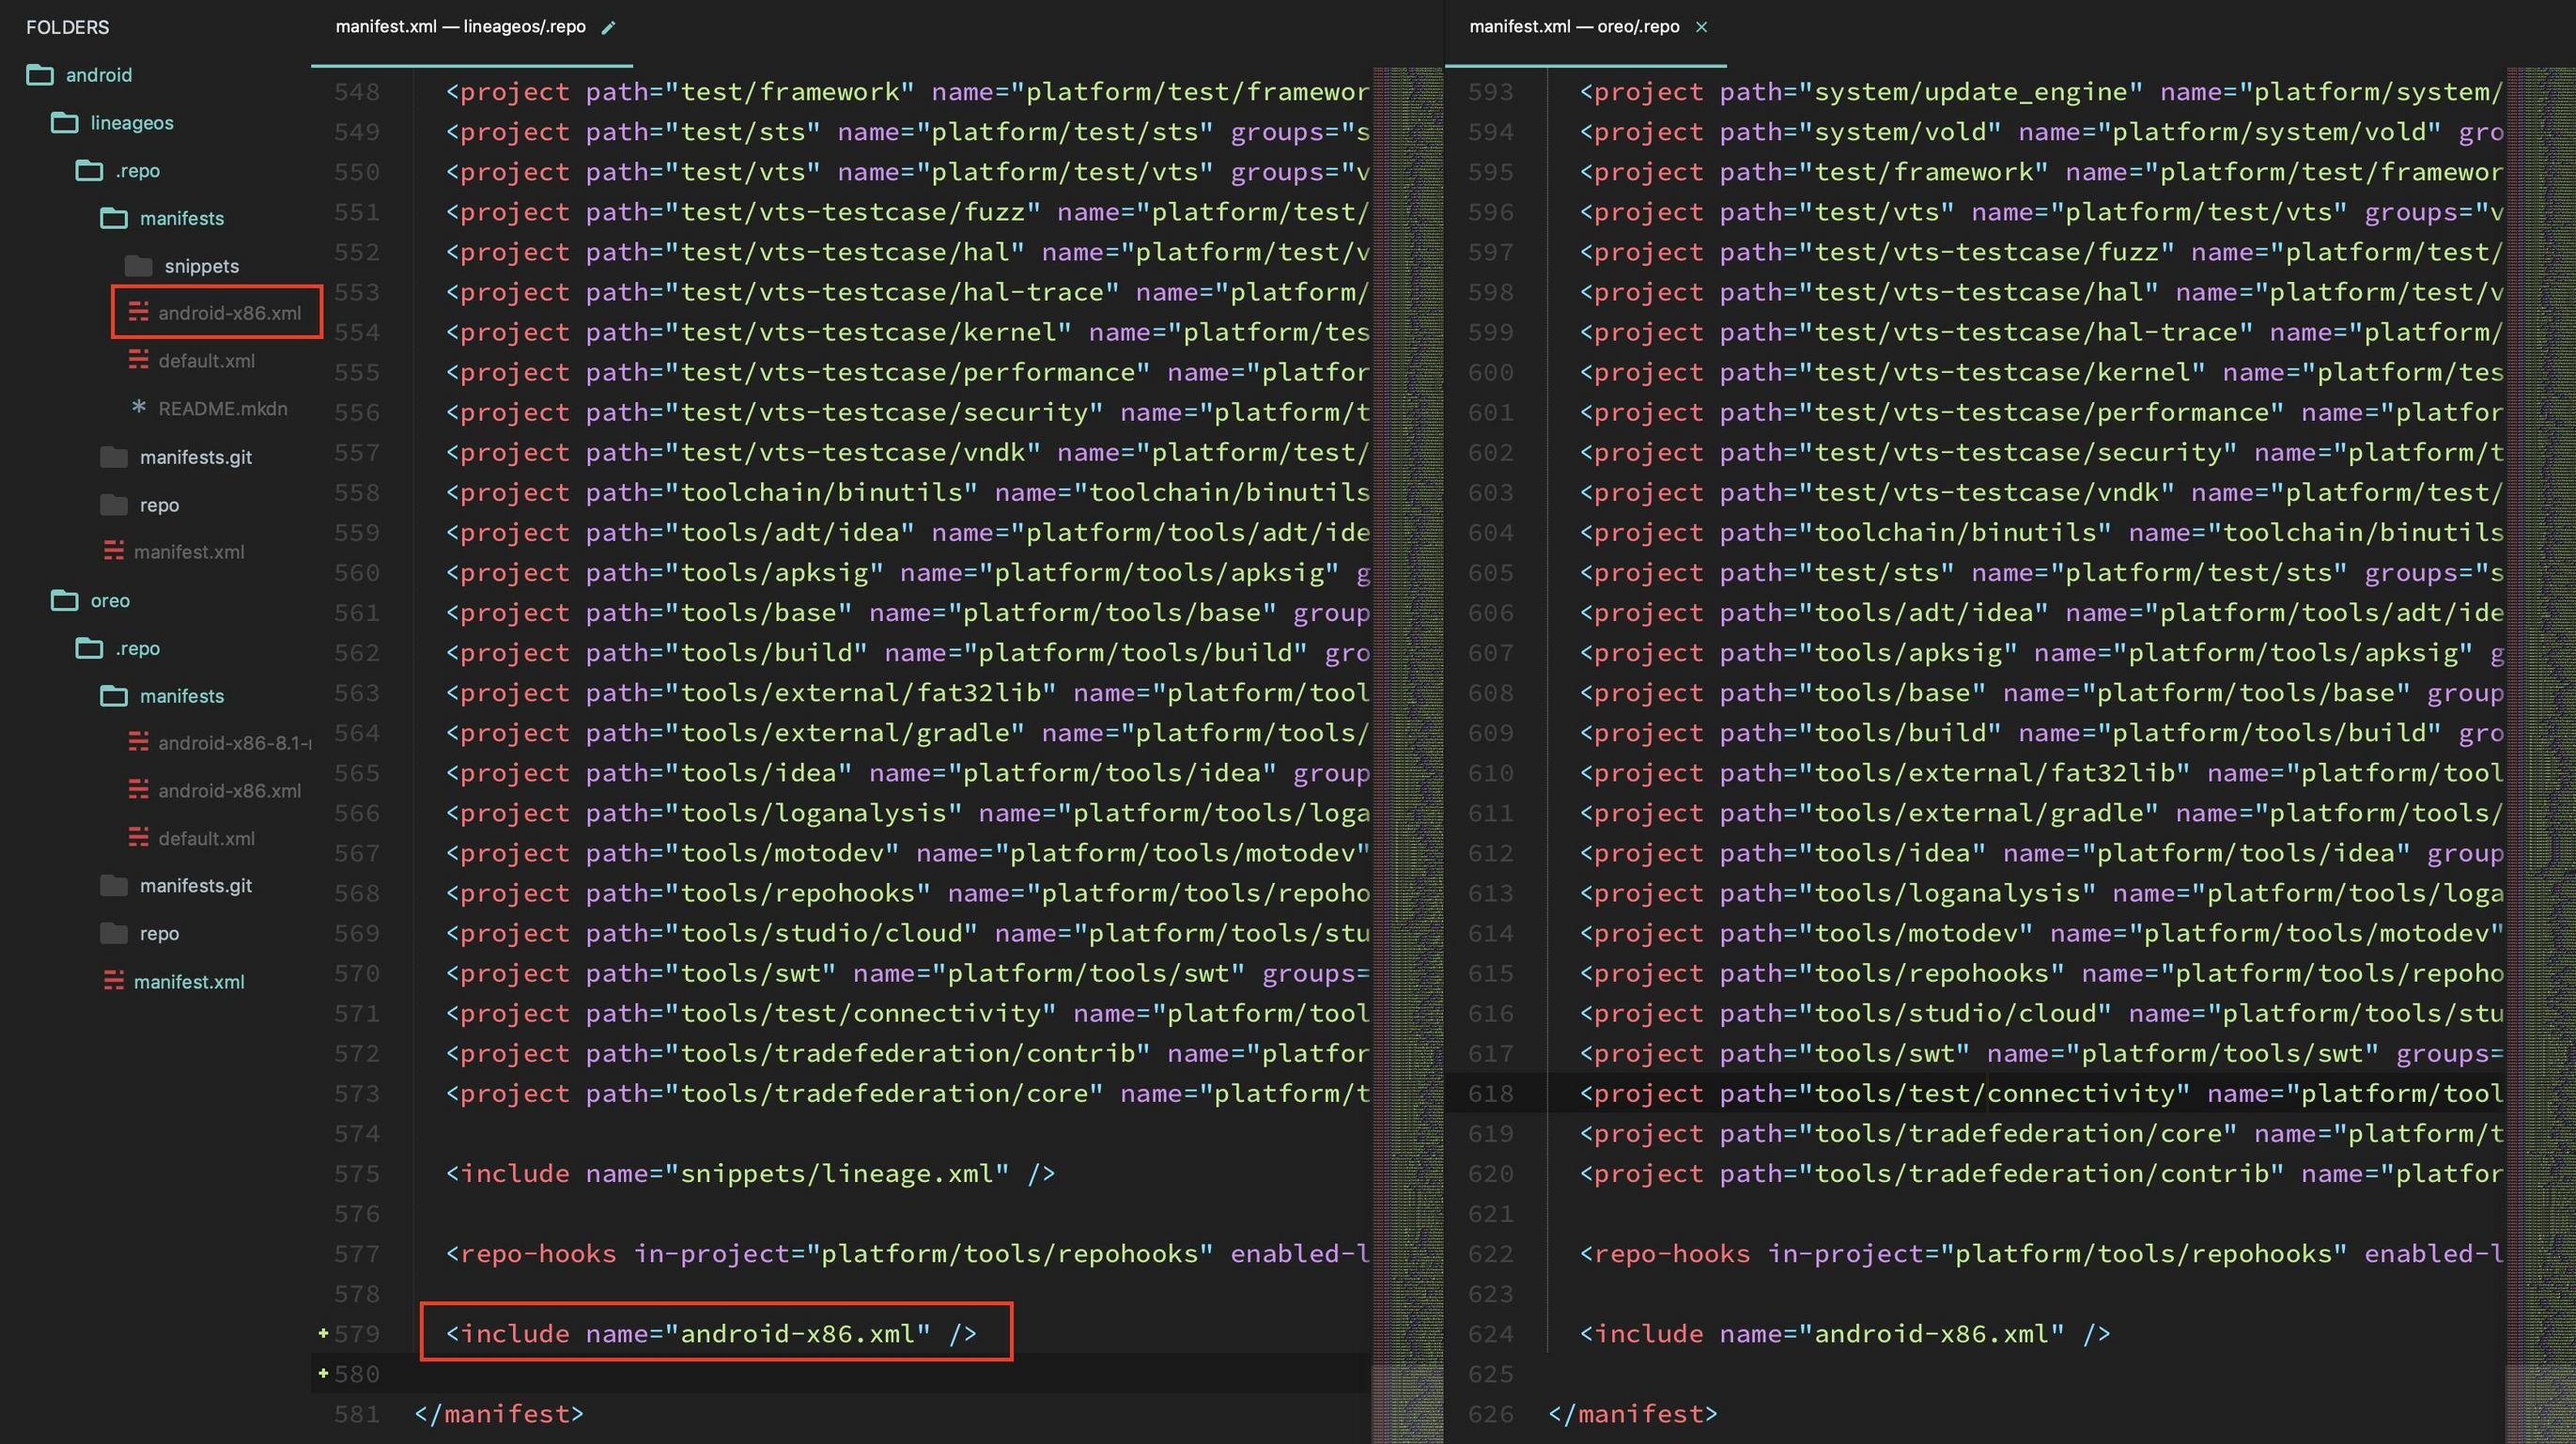Open manifest.xml under oreo .repo
The image size is (2576, 1444).
(189, 982)
